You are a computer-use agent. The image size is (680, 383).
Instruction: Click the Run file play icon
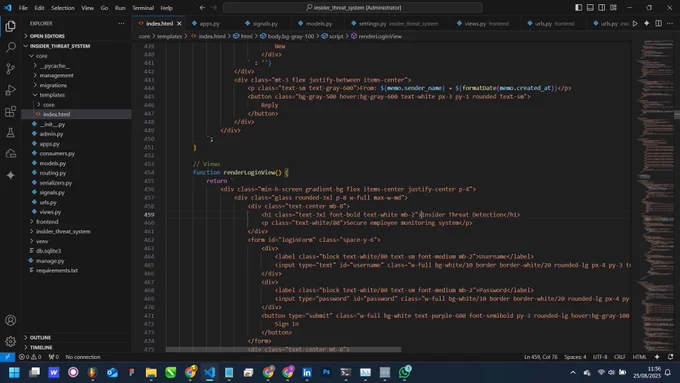(x=635, y=23)
